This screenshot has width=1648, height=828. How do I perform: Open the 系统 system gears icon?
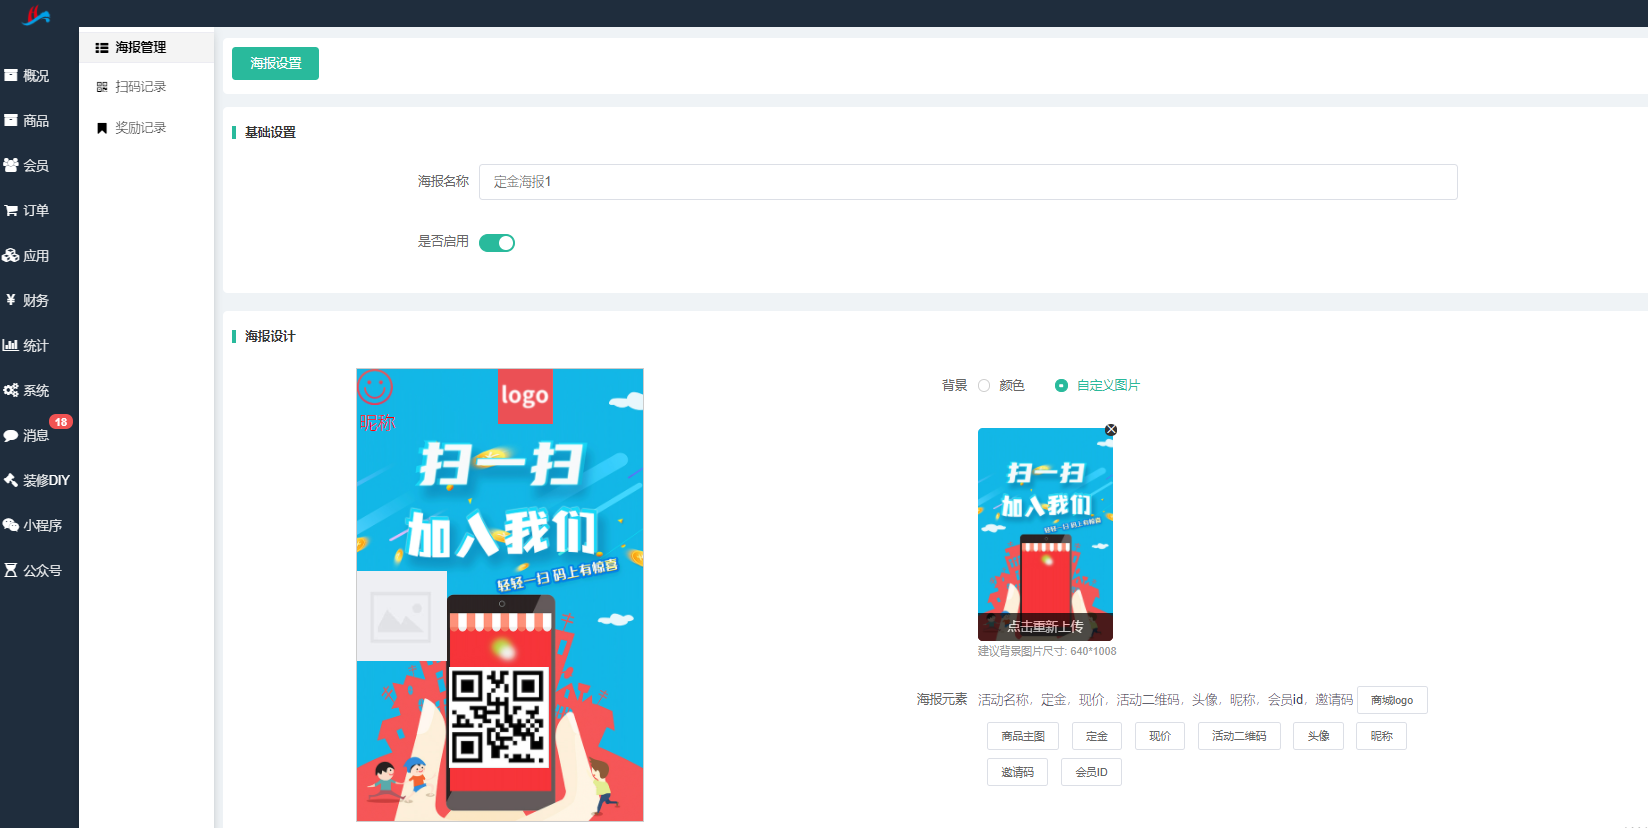tap(11, 390)
